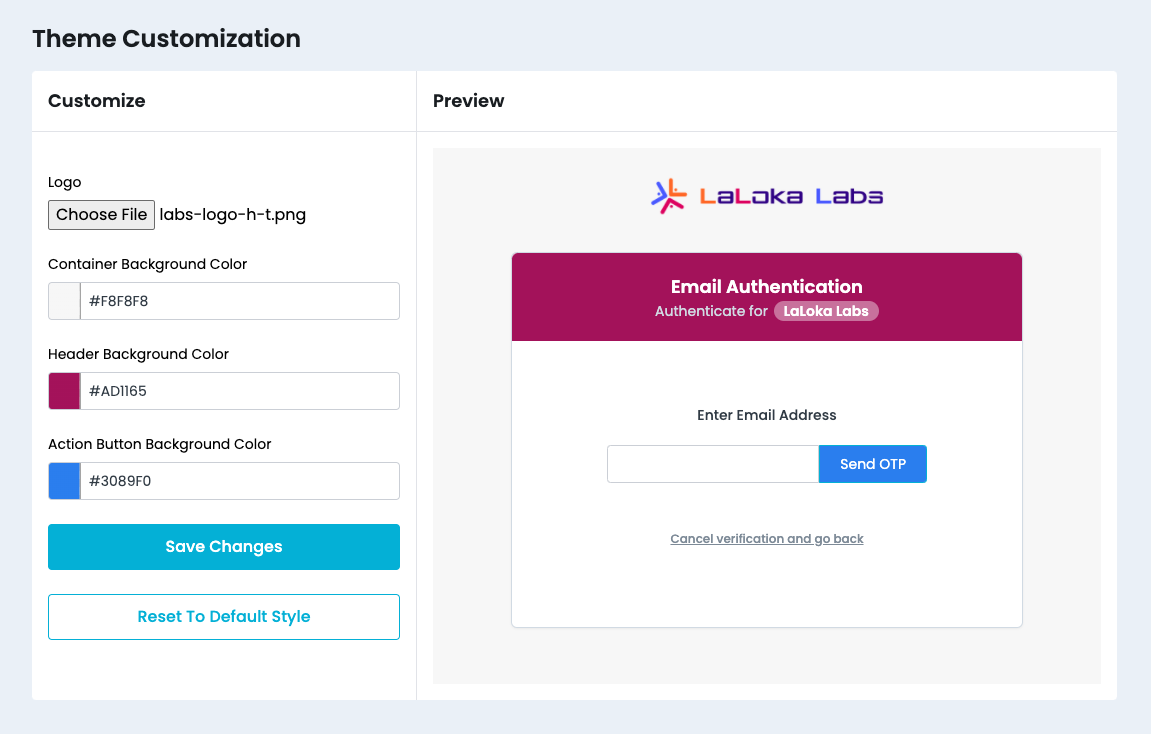Focus the #F8F8F8 container color hex field

point(240,301)
